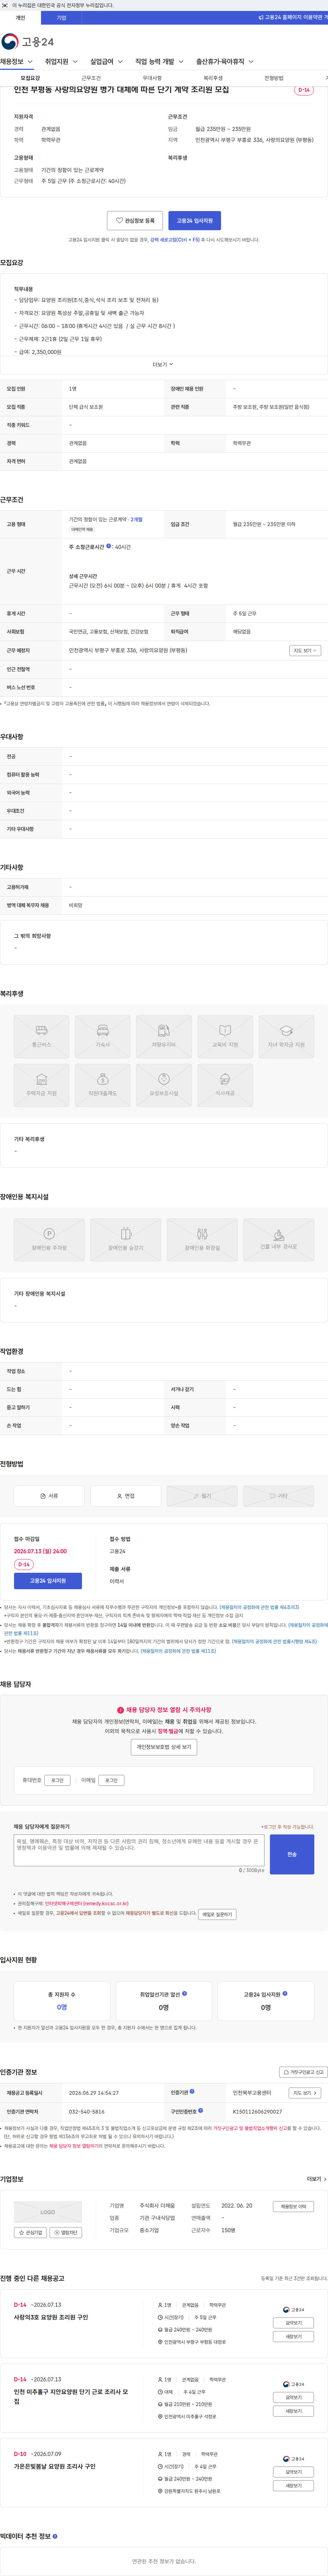Image resolution: width=328 pixels, height=2576 pixels.
Task: Click the 필기 screening method tile
Action: [202, 1496]
